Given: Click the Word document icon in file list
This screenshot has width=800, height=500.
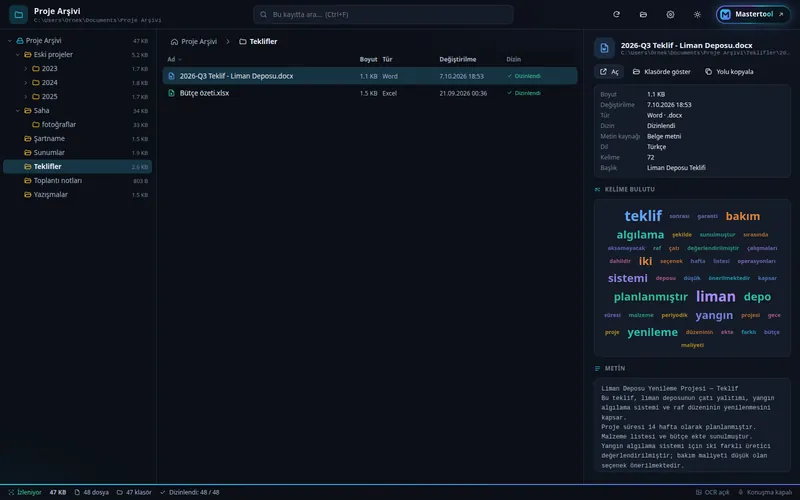Looking at the screenshot, I should (171, 76).
